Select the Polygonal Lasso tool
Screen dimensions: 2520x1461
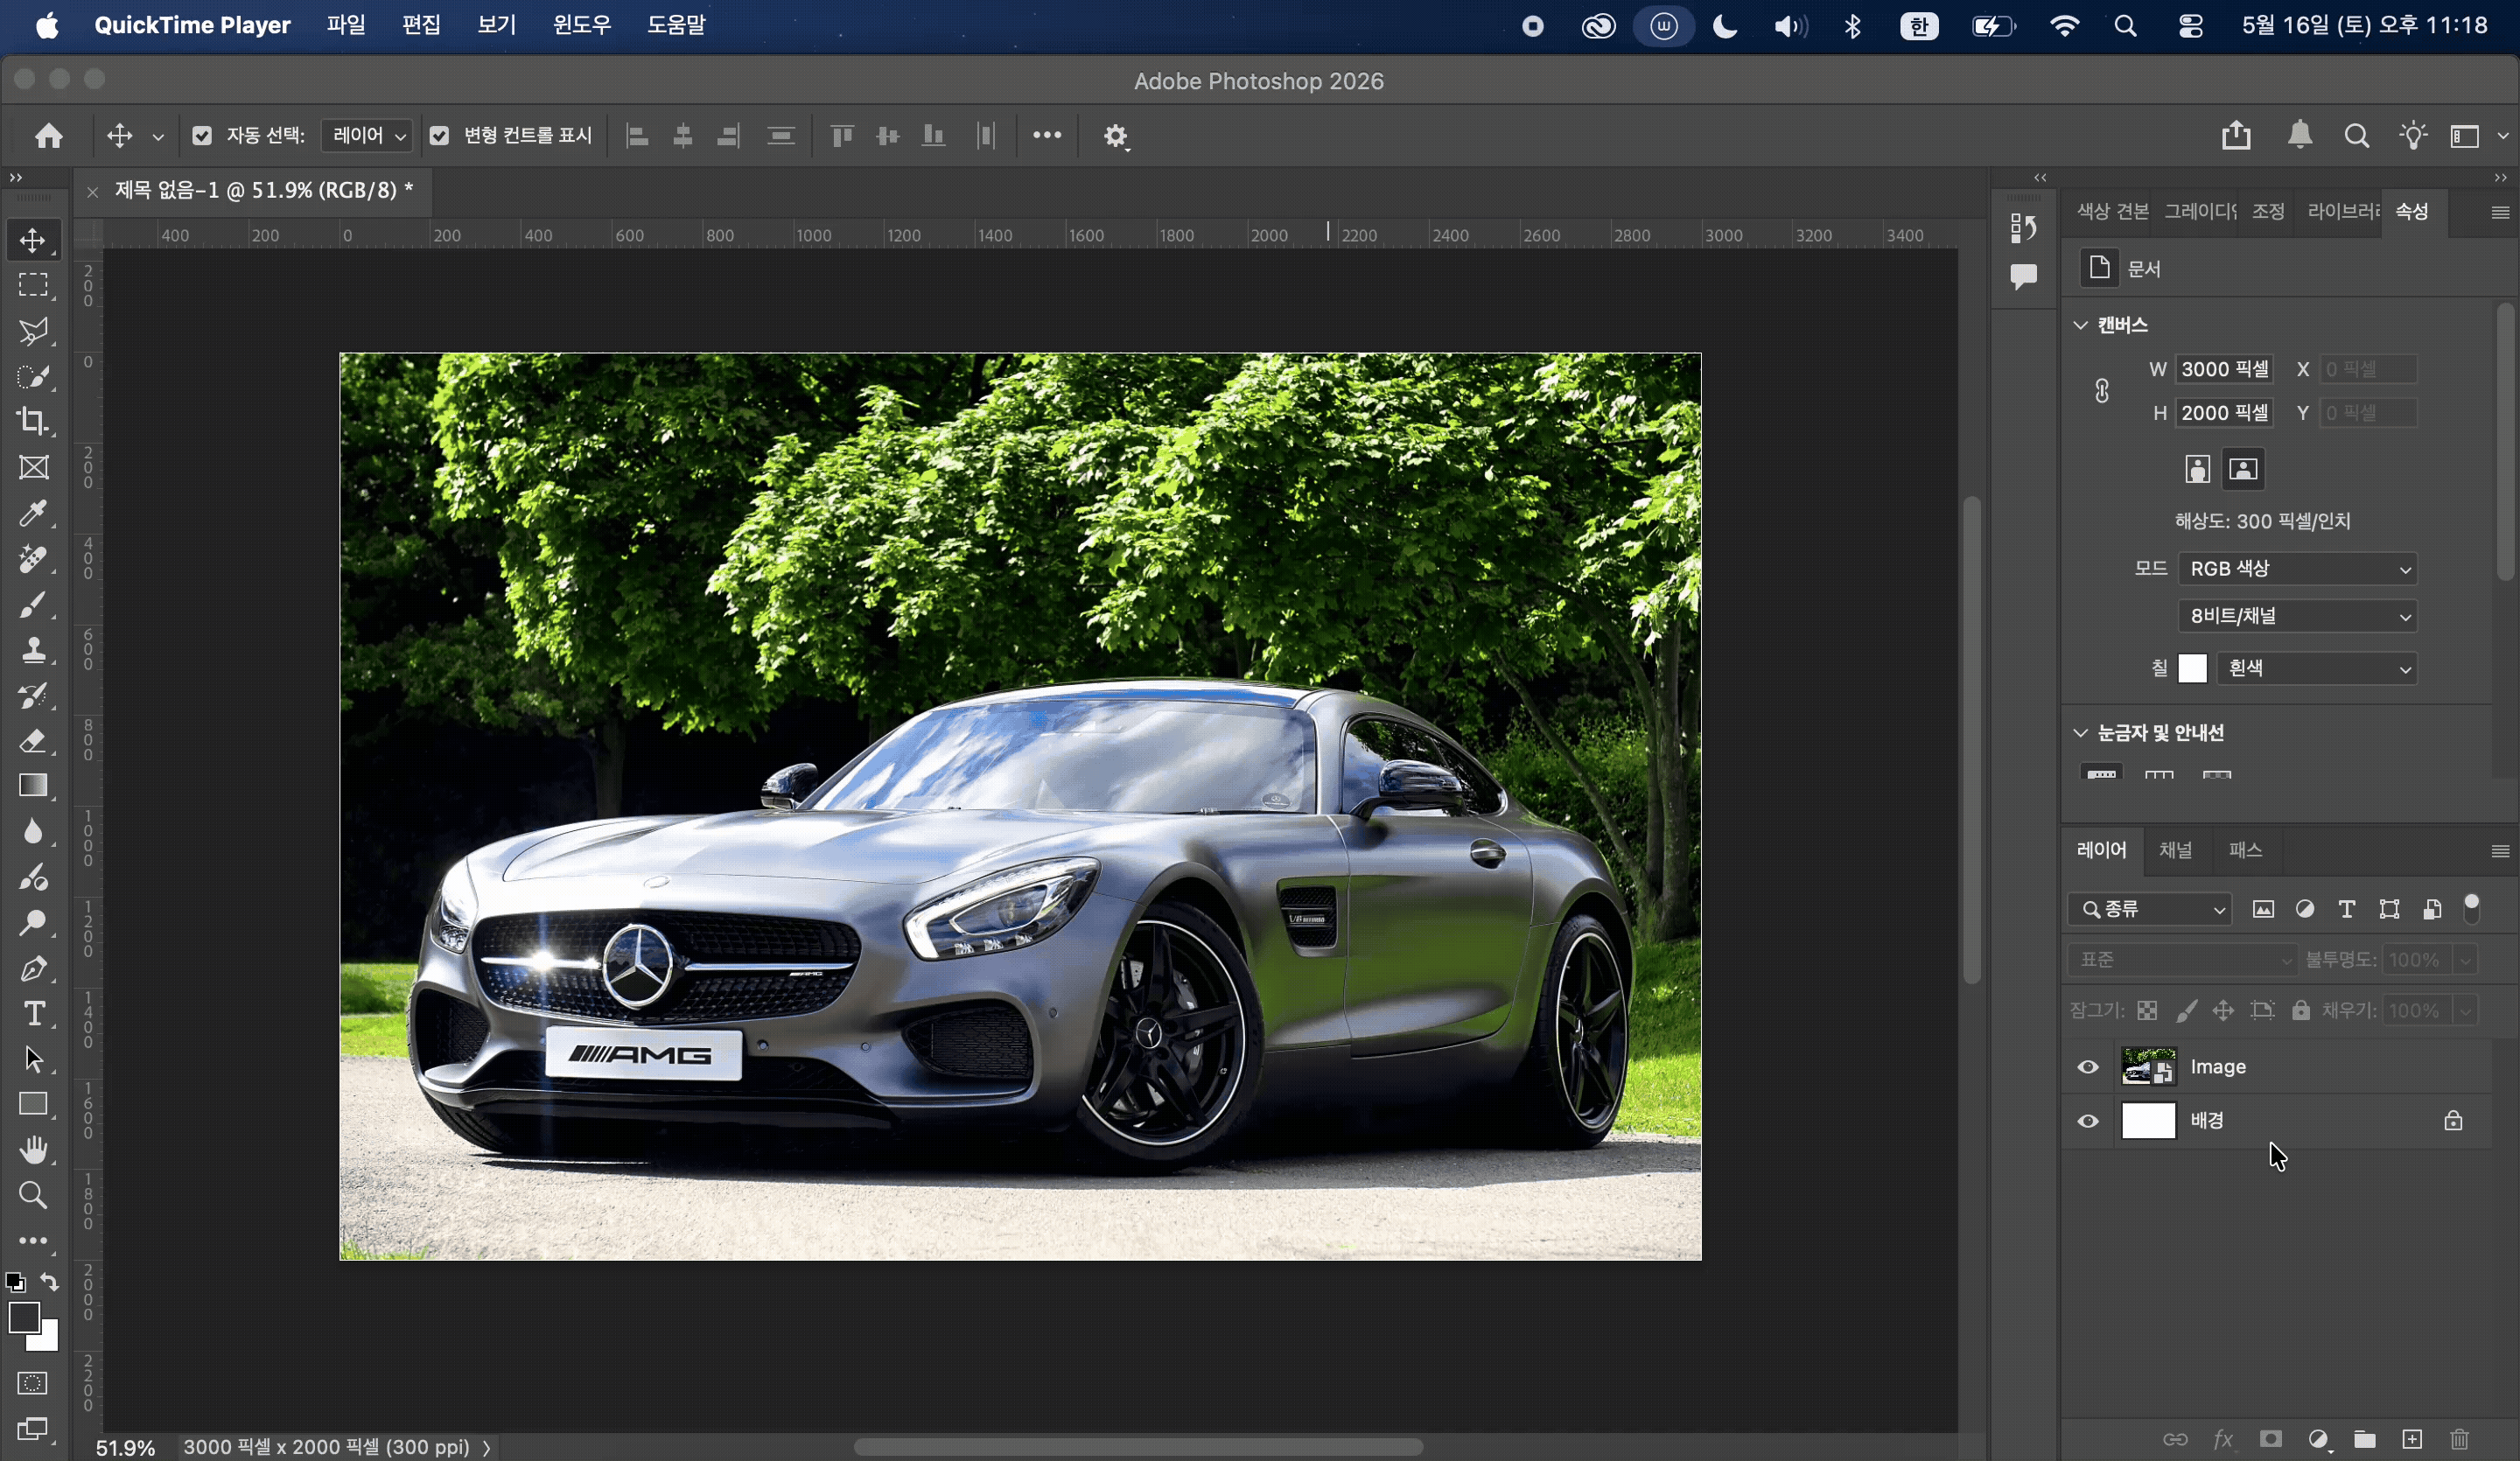tap(33, 331)
